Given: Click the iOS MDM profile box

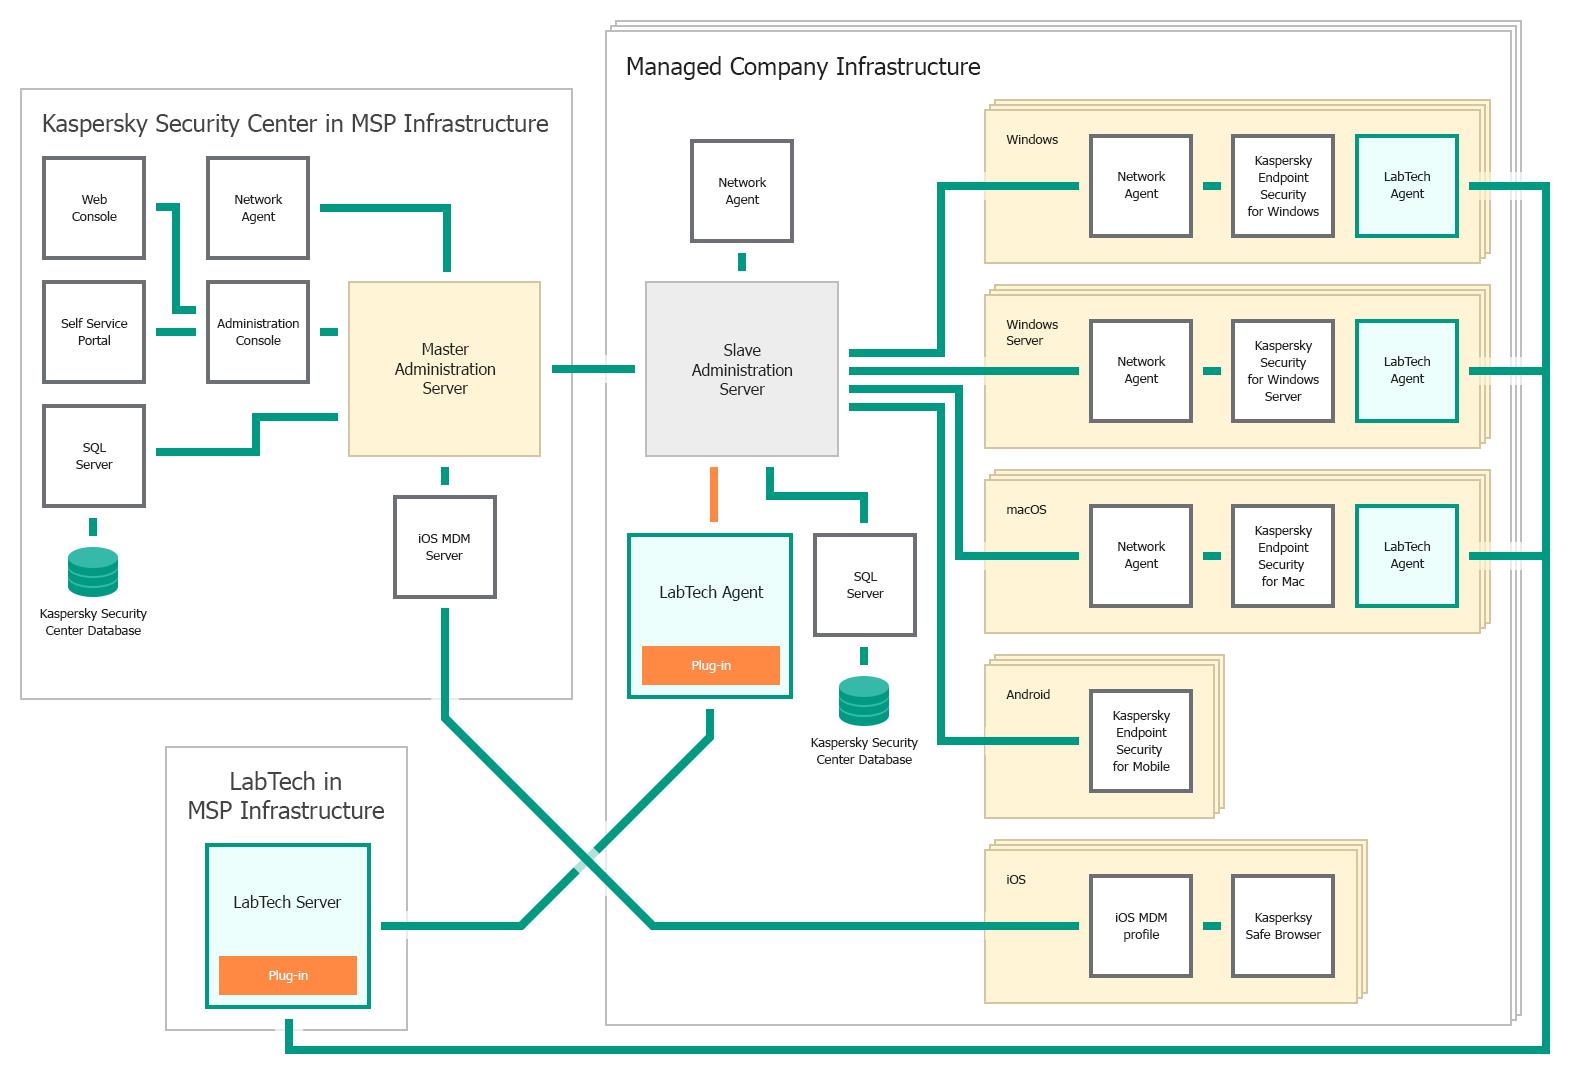Looking at the screenshot, I should coord(1141,926).
